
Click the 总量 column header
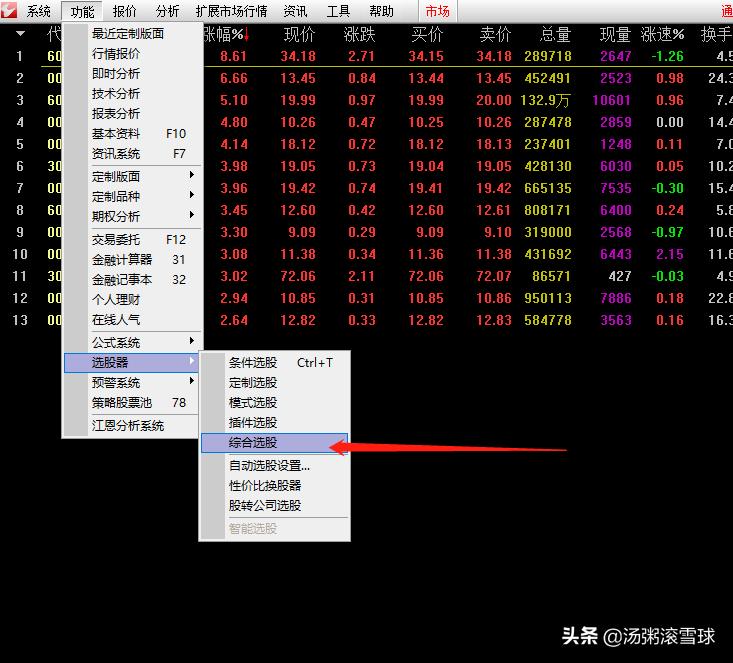pyautogui.click(x=555, y=34)
